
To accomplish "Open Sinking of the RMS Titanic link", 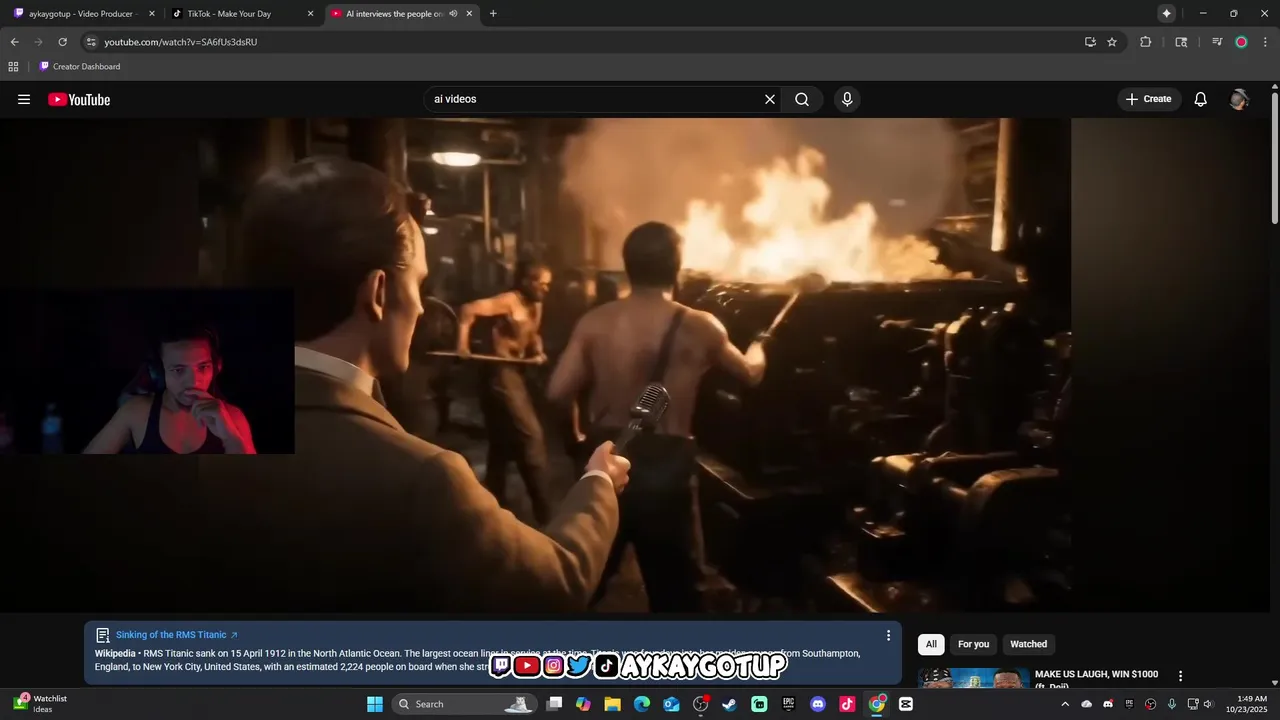I will tap(176, 635).
